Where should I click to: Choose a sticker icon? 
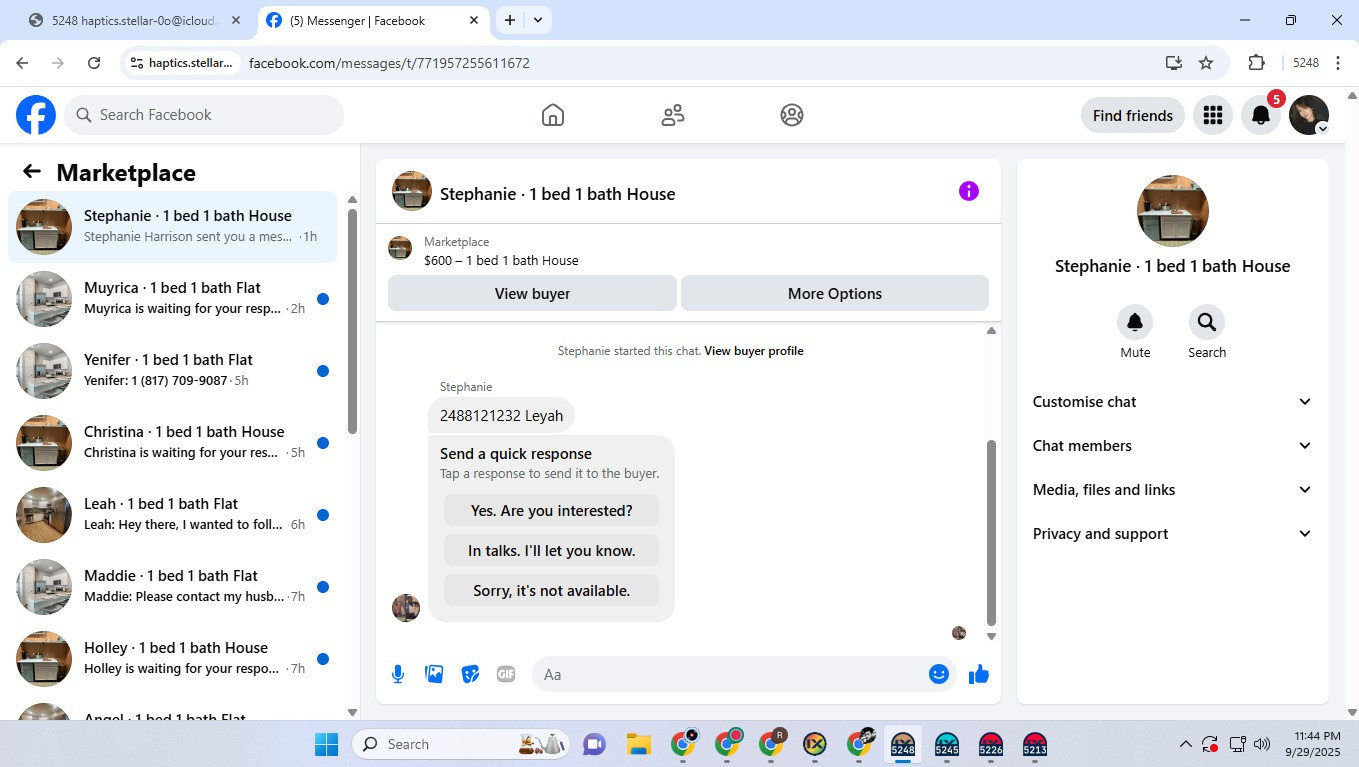click(x=470, y=674)
